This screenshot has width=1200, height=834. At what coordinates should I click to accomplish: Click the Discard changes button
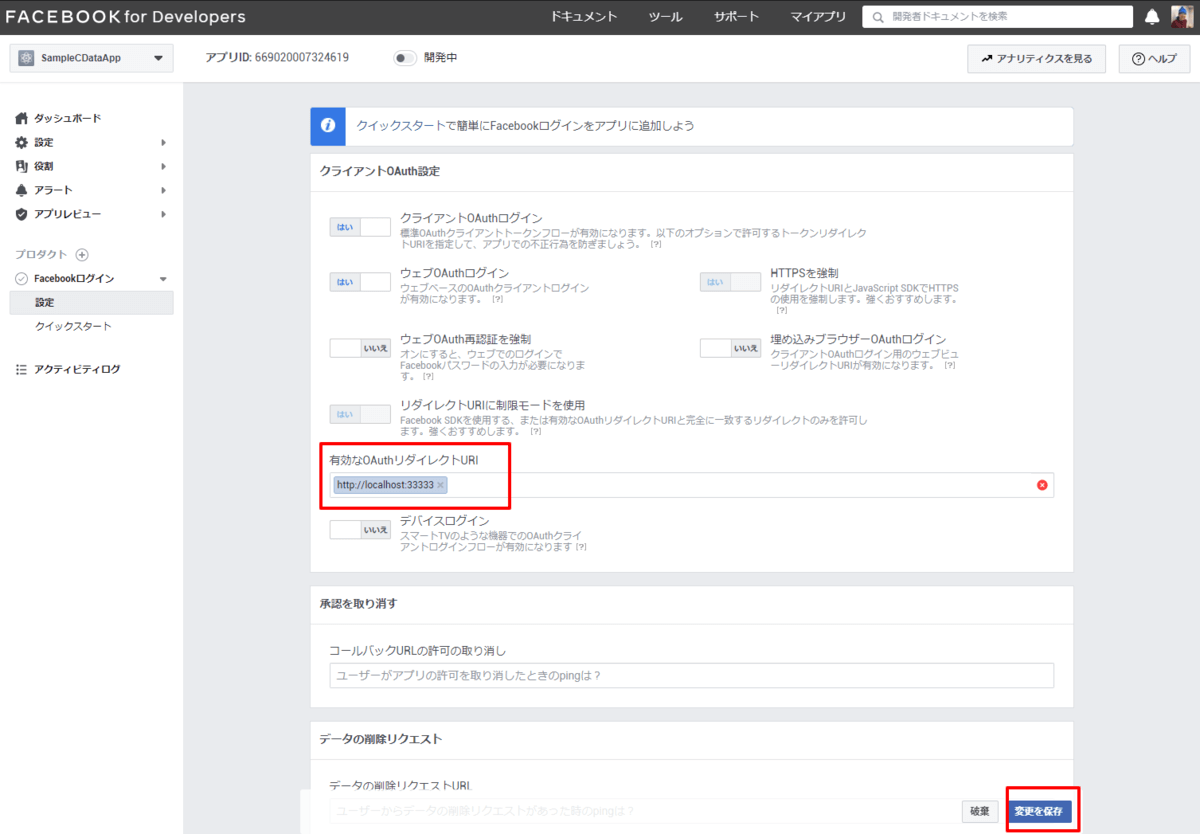(x=980, y=811)
